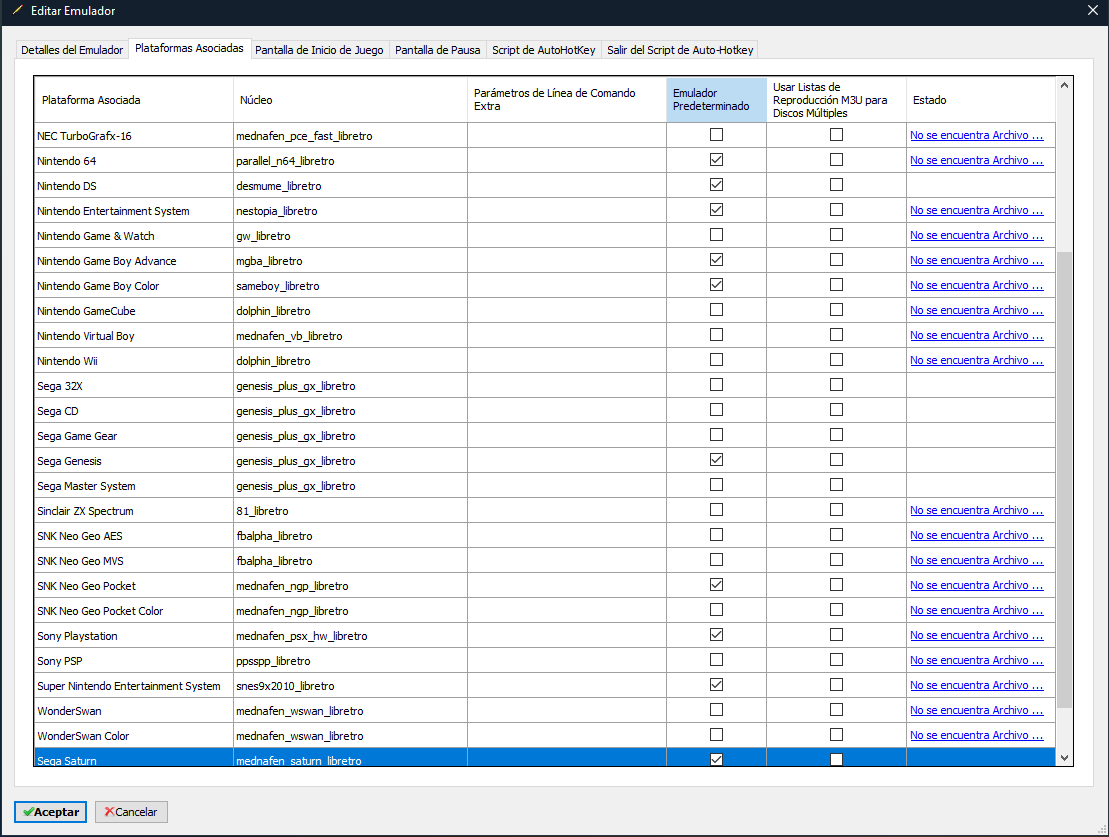
Task: Click the Aceptar button
Action: point(50,812)
